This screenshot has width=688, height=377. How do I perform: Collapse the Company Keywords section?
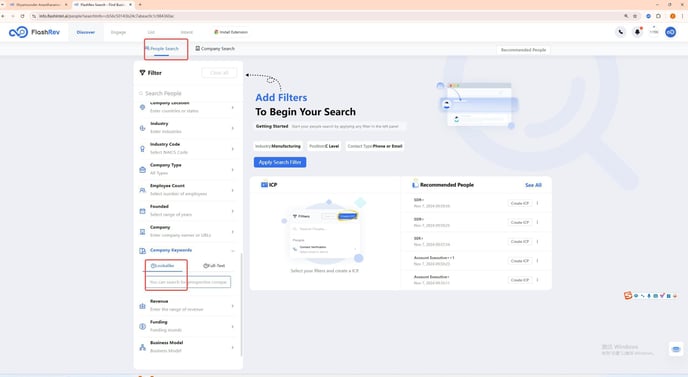click(233, 251)
